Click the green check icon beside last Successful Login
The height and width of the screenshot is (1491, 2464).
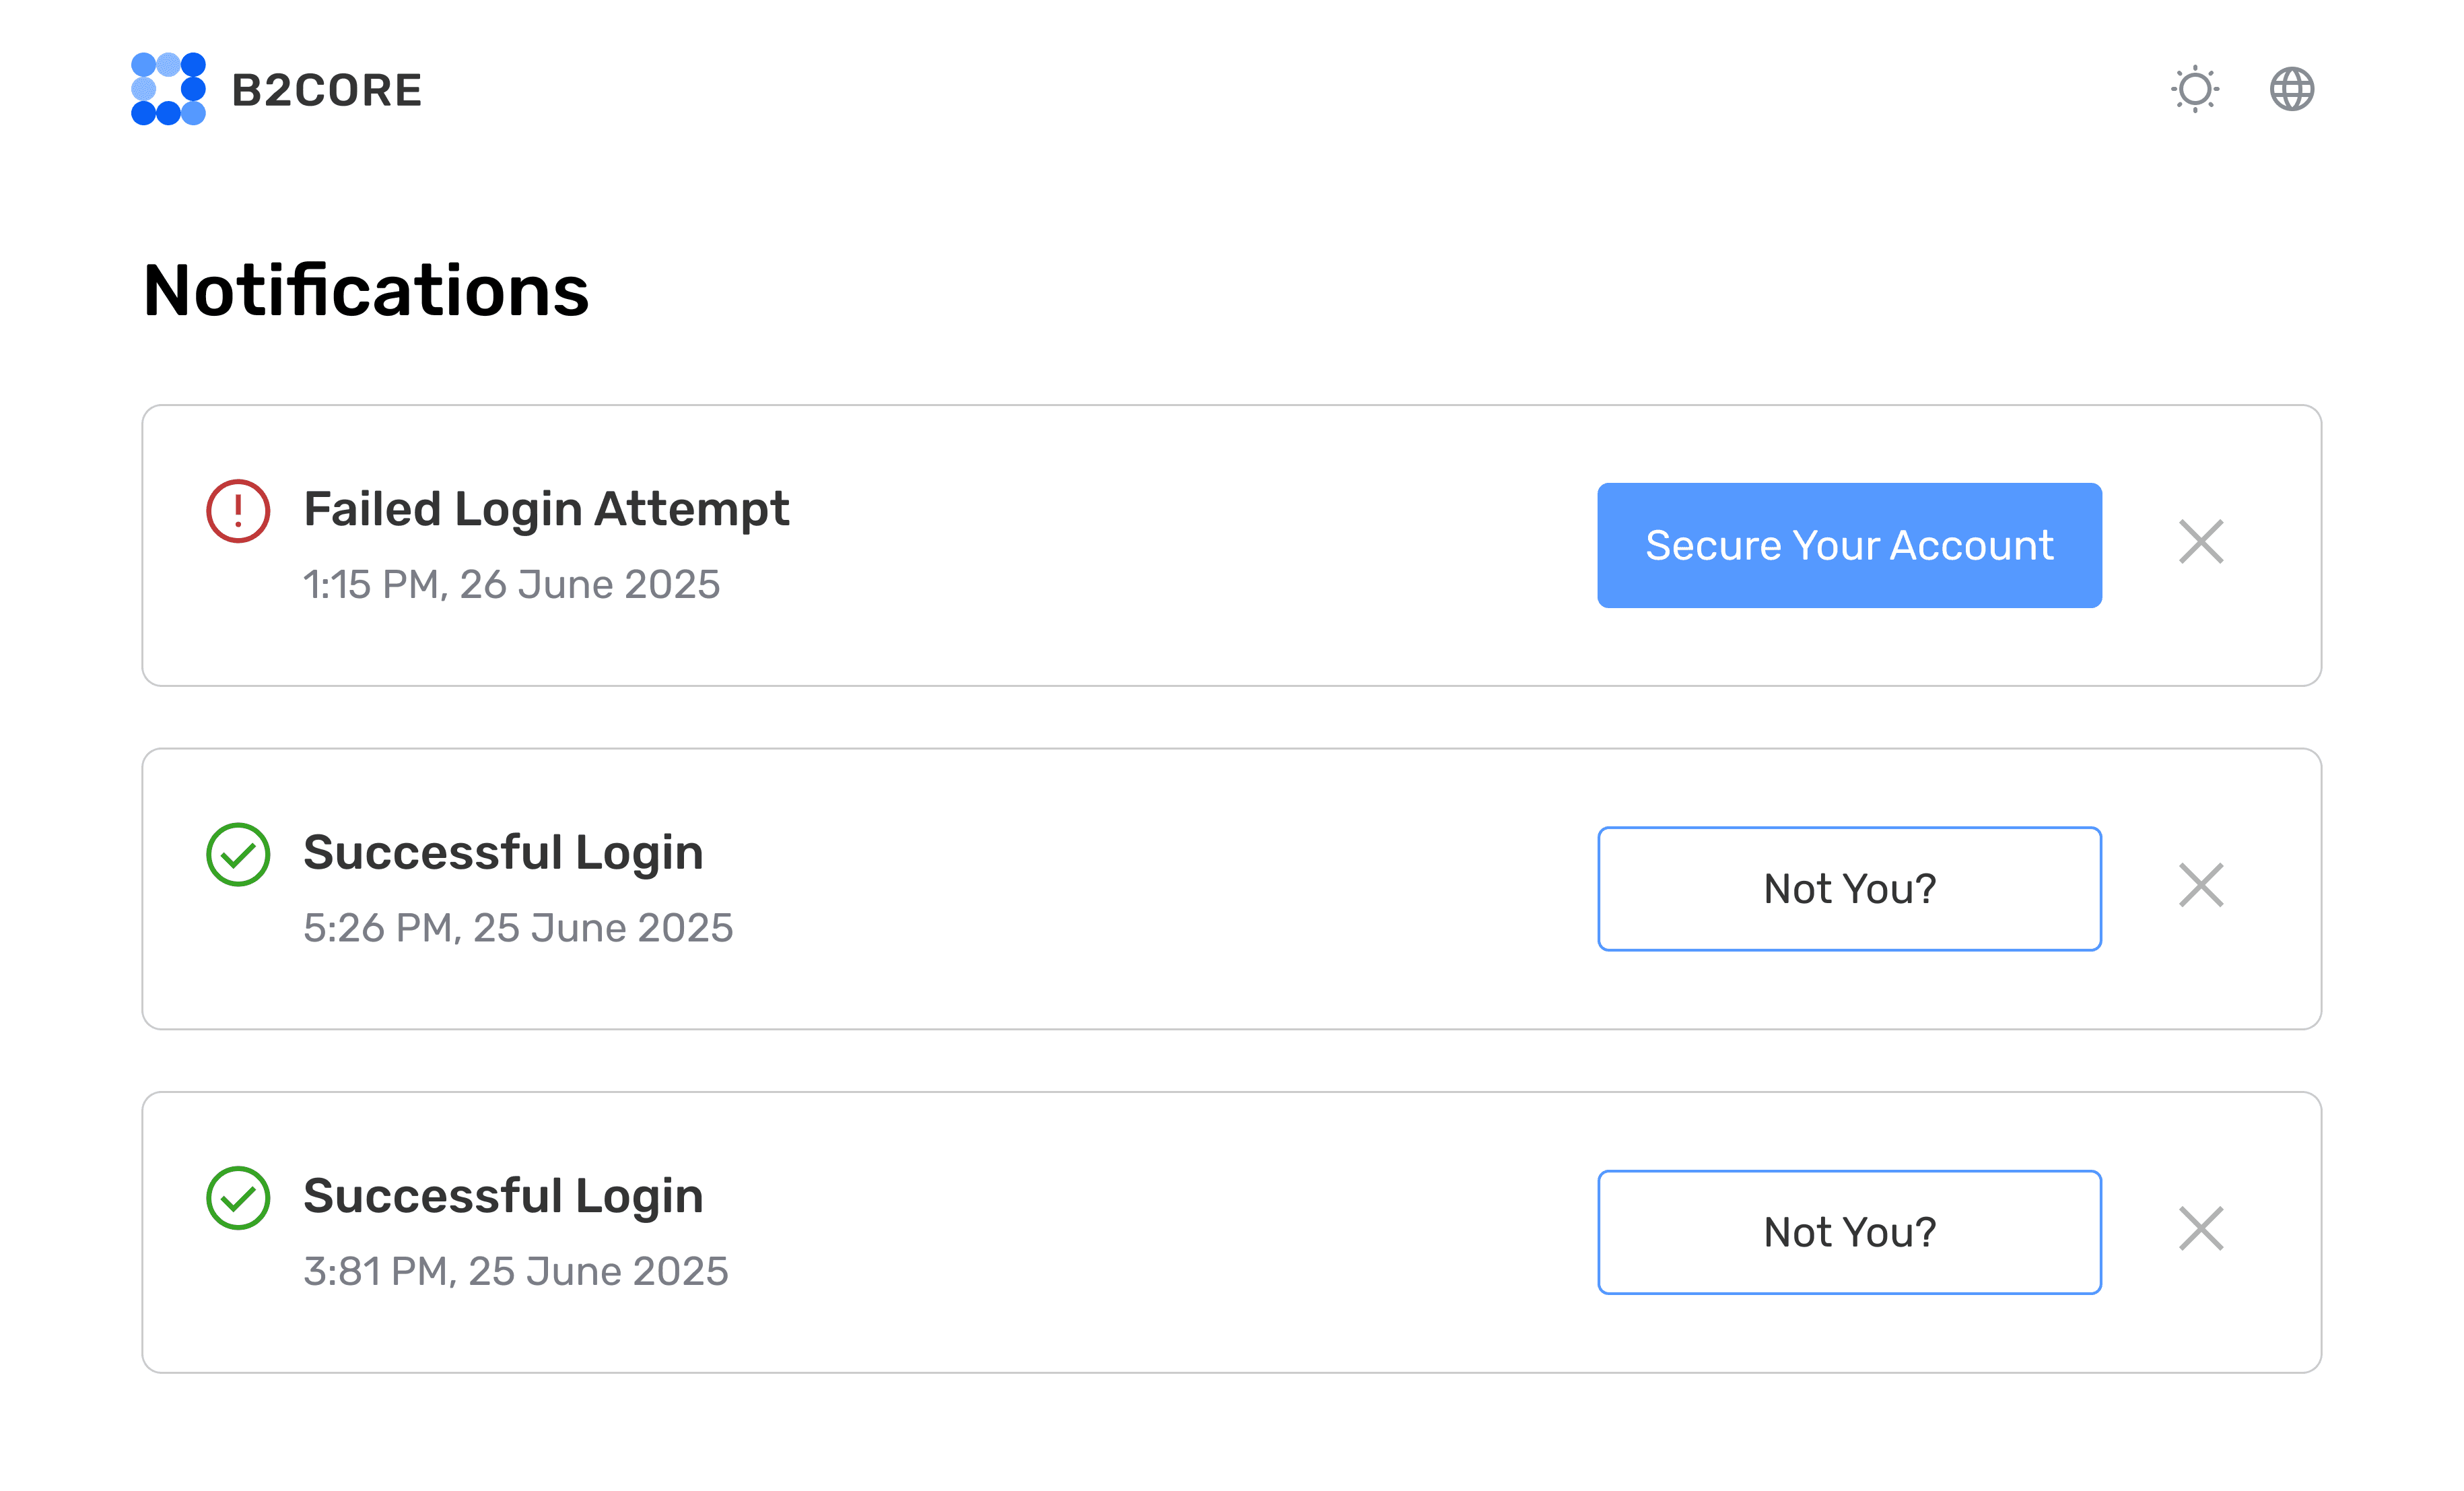pyautogui.click(x=238, y=1198)
